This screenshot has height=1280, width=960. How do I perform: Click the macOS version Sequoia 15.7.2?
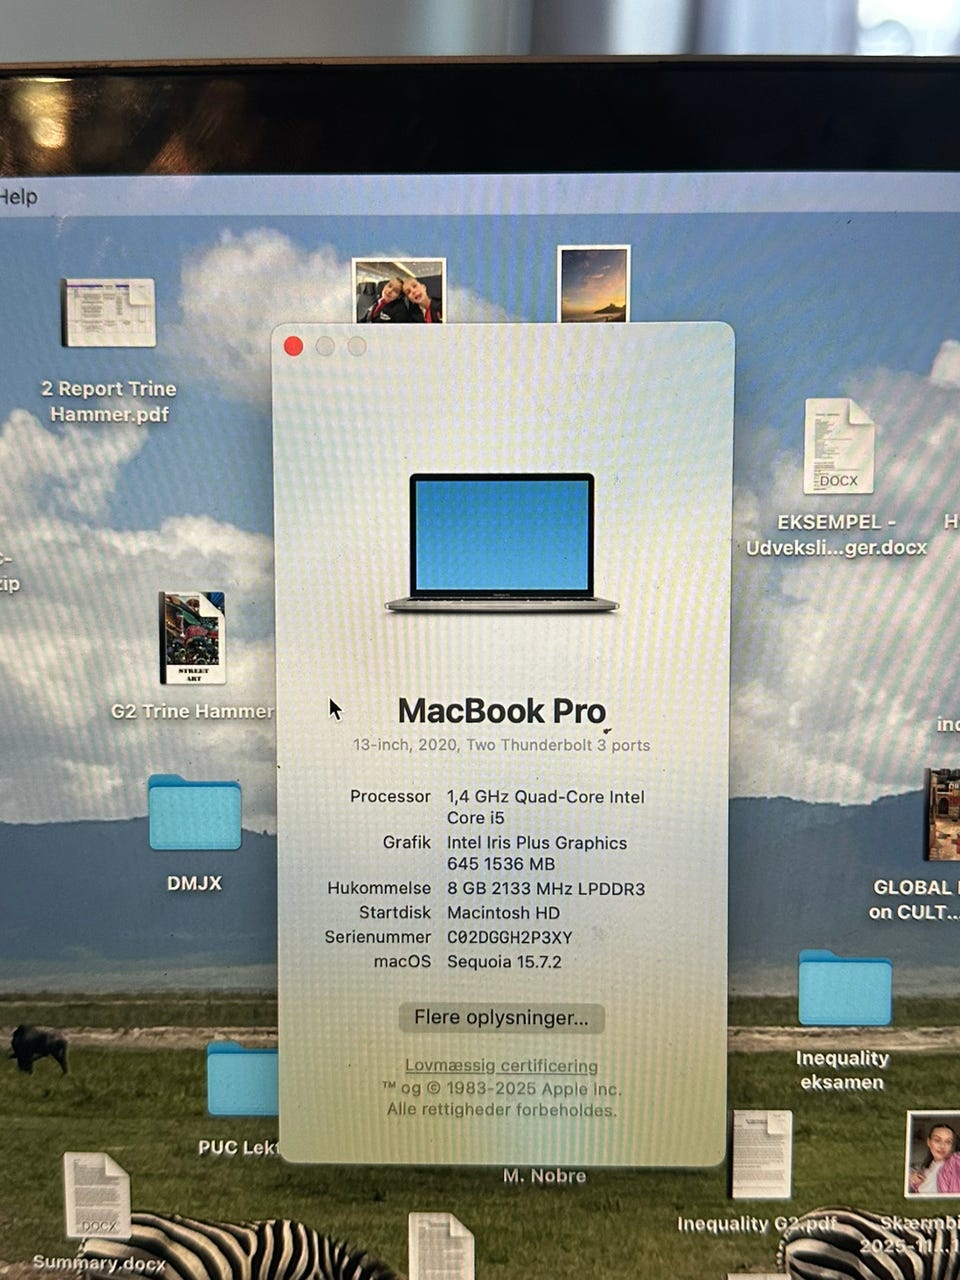click(x=504, y=962)
